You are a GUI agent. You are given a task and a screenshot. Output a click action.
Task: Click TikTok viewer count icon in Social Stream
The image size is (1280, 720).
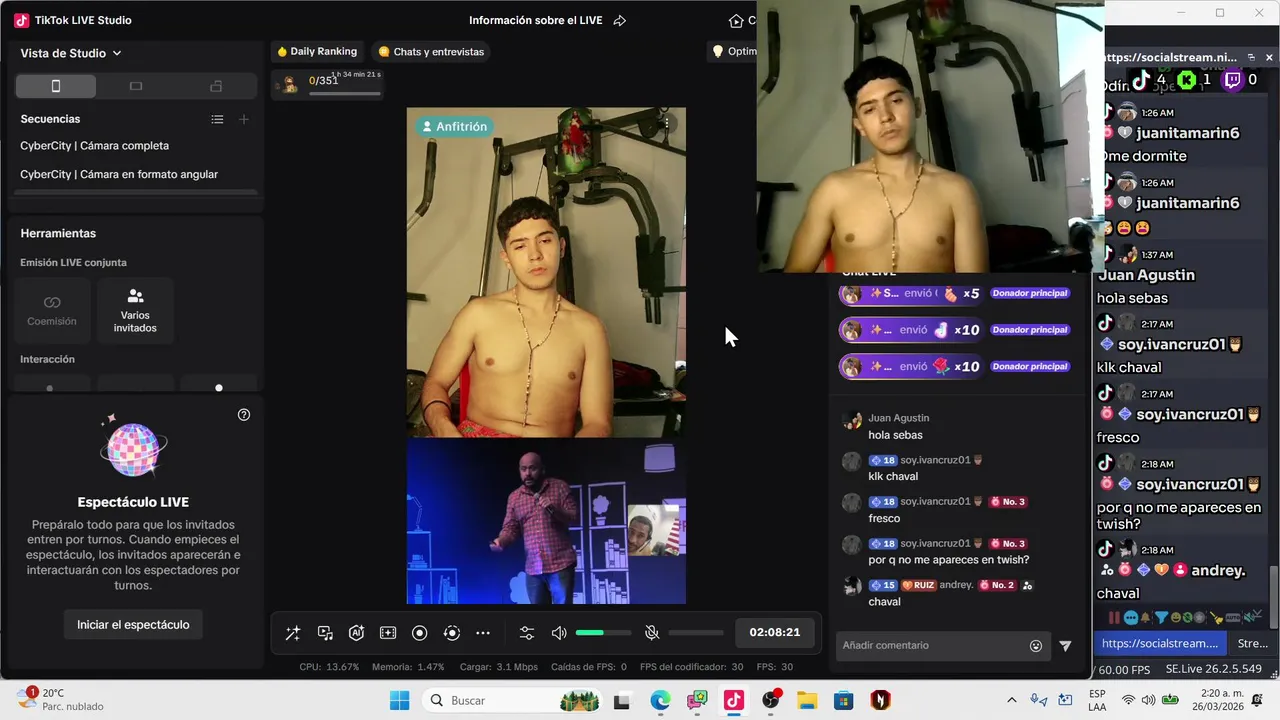click(1141, 80)
